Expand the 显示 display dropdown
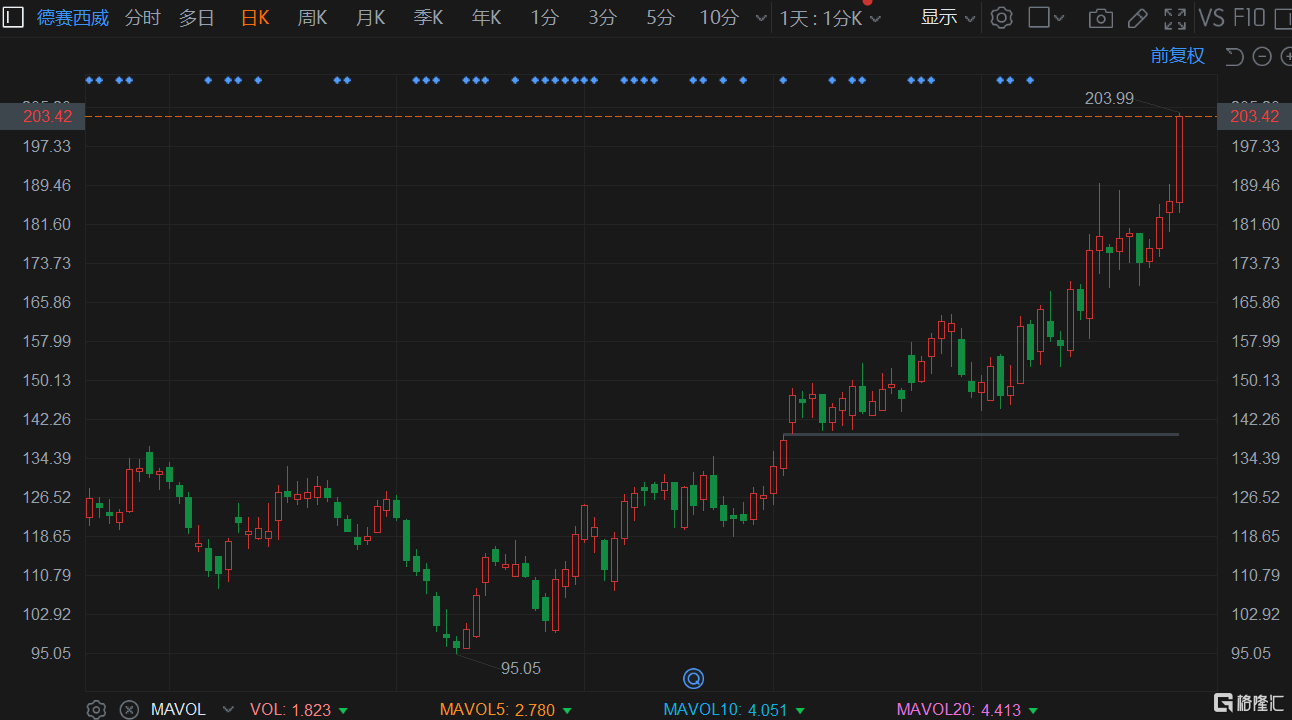The image size is (1292, 720). coord(947,18)
